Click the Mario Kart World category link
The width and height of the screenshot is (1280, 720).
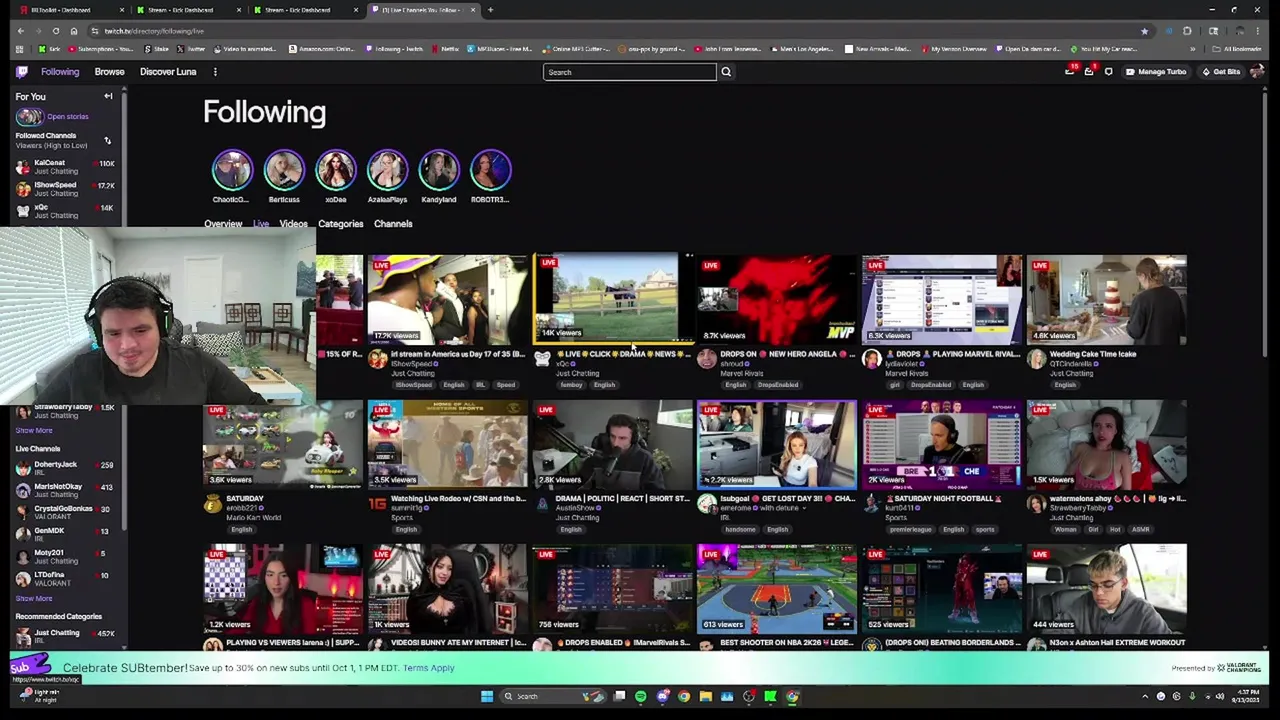[x=254, y=518]
